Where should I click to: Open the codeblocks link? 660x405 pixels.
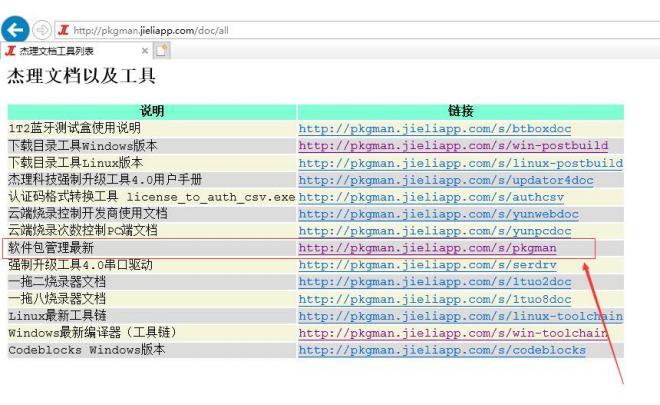pos(442,350)
